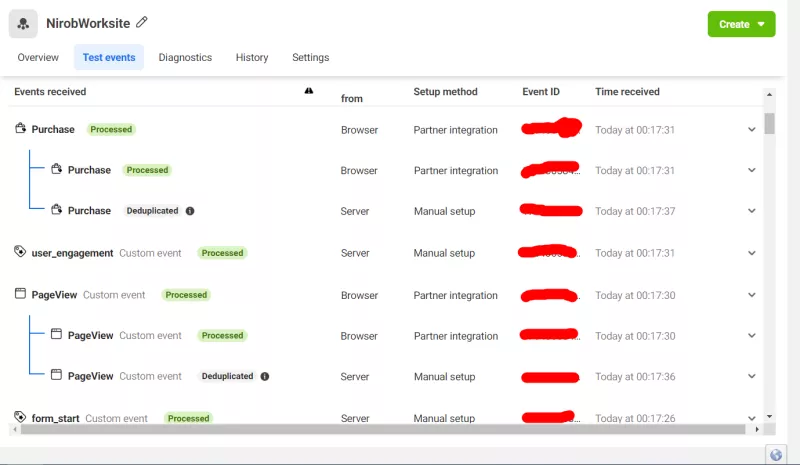The height and width of the screenshot is (465, 800).
Task: Click user_engagement event name
Action: tap(72, 253)
